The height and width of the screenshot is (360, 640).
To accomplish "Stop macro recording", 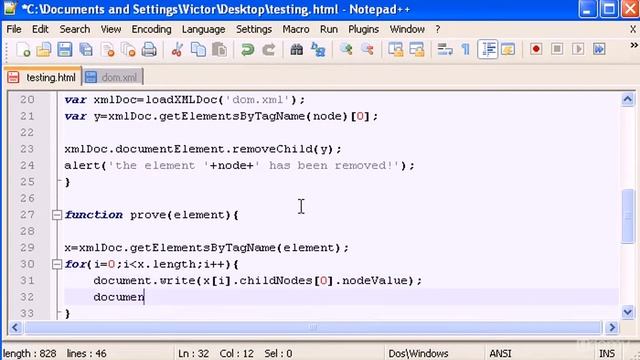I will click(557, 49).
